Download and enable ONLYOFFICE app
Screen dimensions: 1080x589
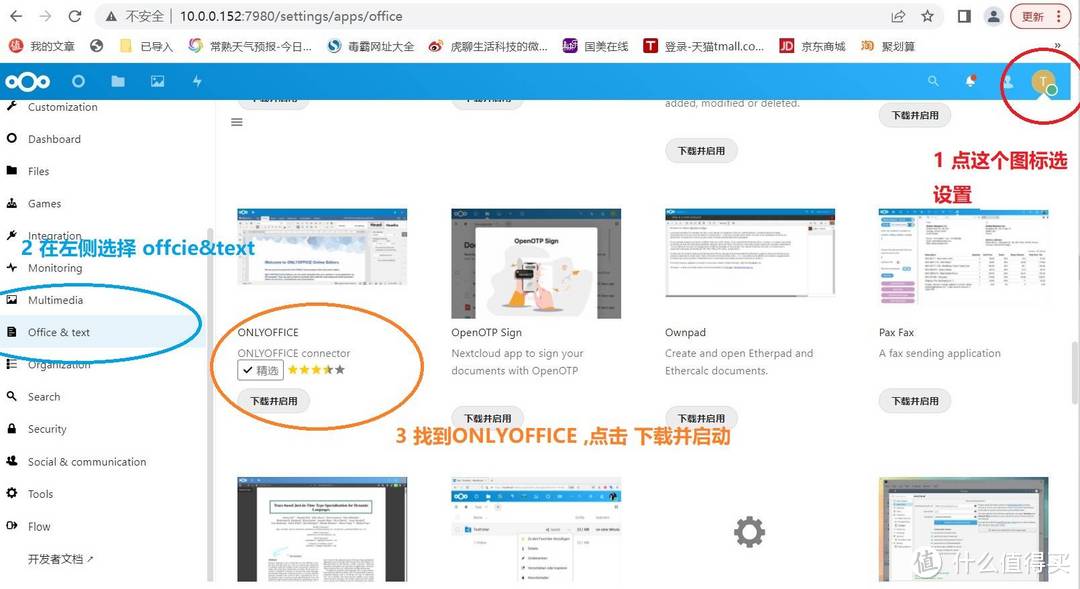click(x=273, y=401)
